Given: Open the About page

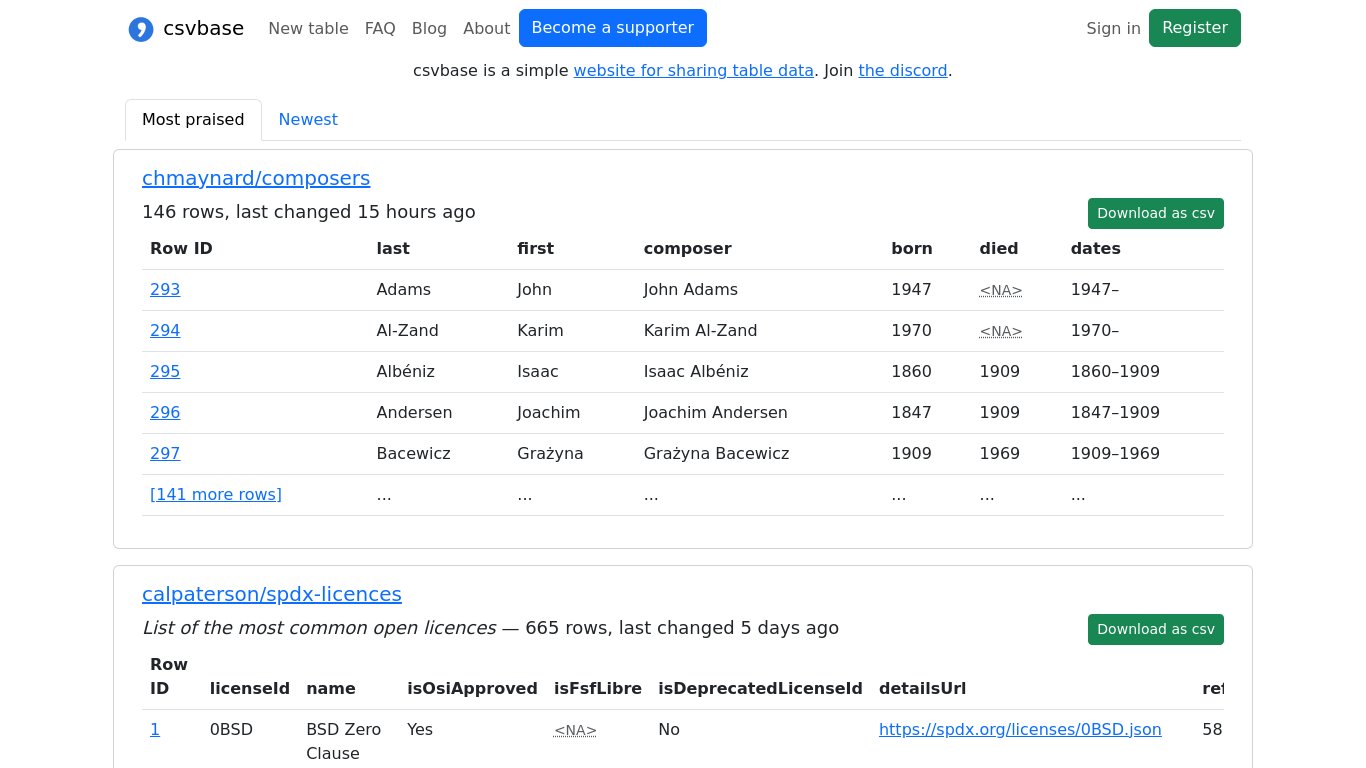Looking at the screenshot, I should 486,29.
